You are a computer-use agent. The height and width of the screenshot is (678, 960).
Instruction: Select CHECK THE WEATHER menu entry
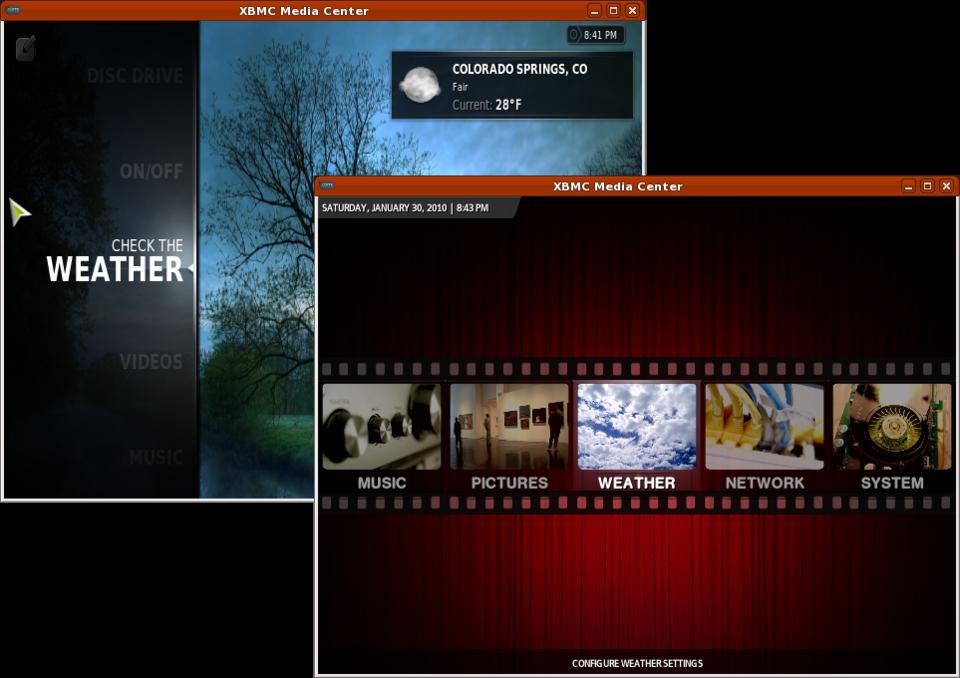pos(115,261)
